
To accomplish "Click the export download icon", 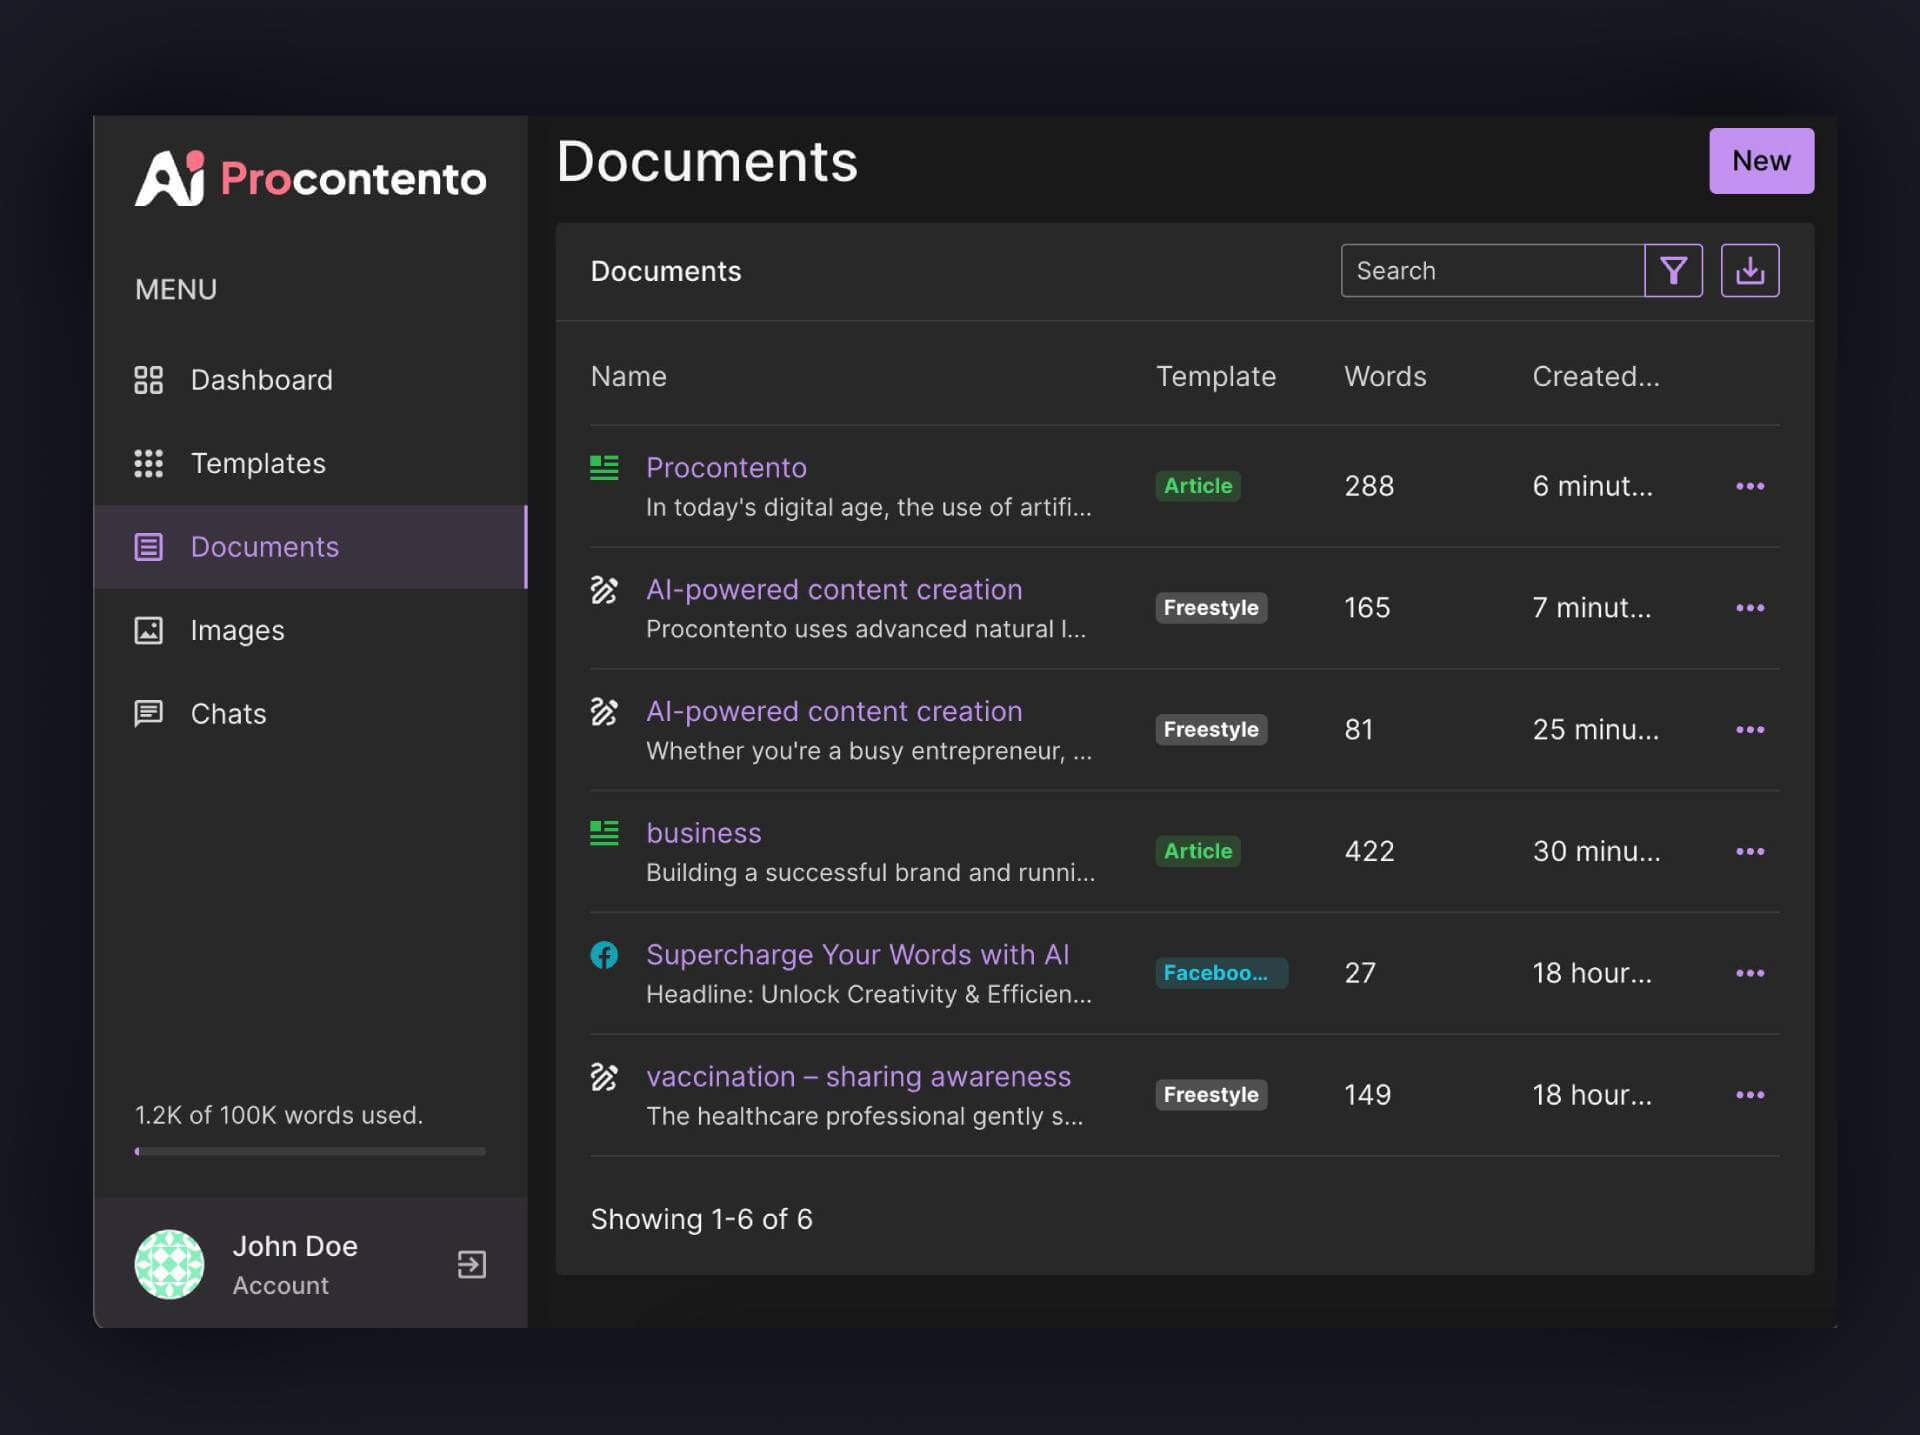I will [x=1749, y=271].
